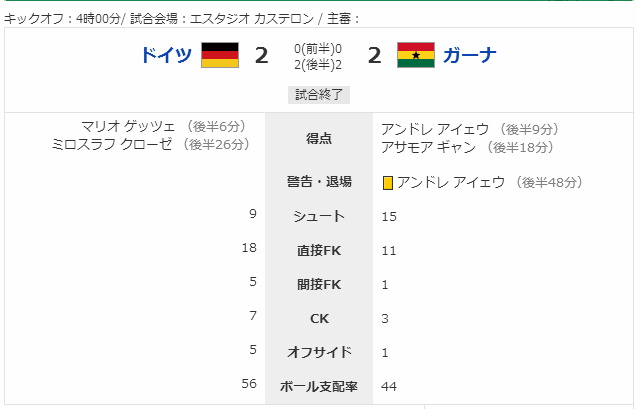Click the Germany flag icon
636x409 pixels.
pos(220,55)
